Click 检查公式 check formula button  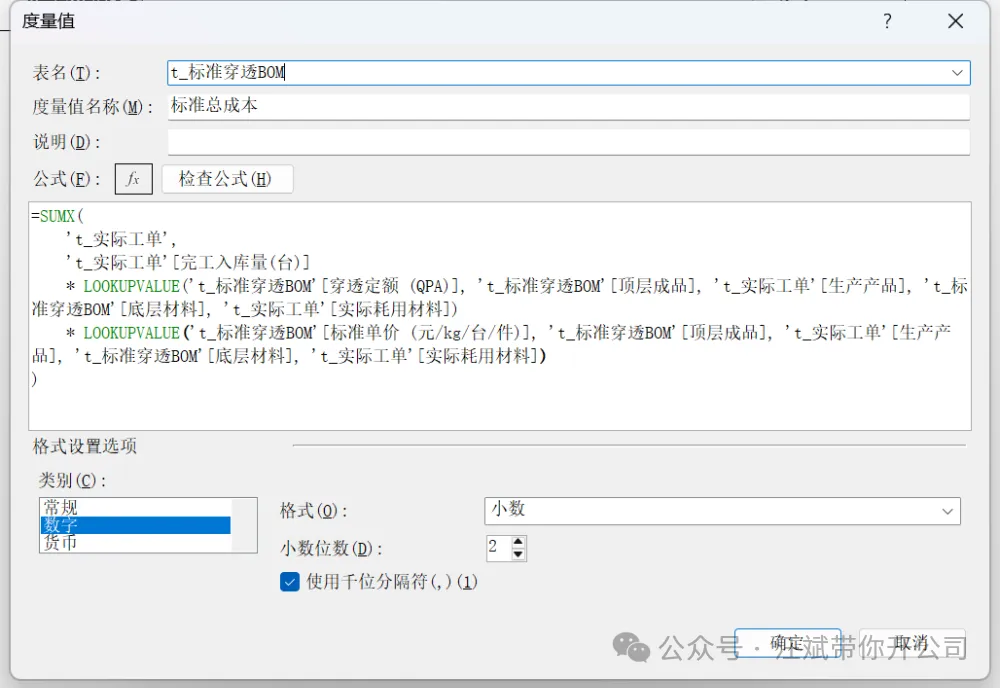click(x=227, y=179)
